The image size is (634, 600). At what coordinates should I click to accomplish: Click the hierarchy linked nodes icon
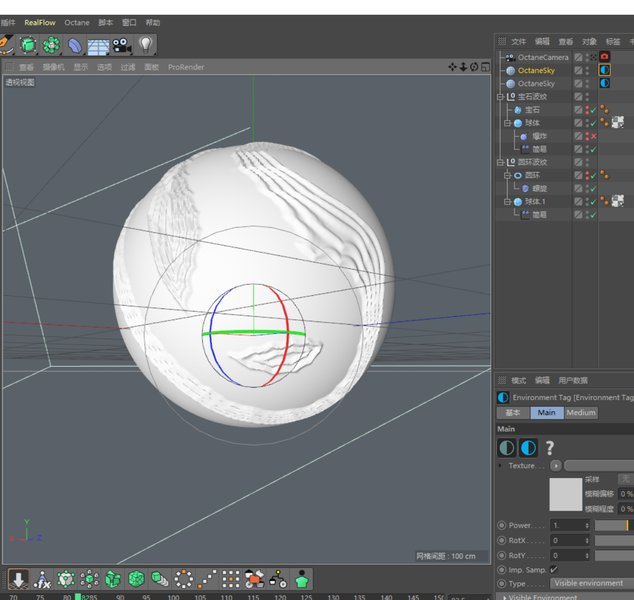[278, 579]
